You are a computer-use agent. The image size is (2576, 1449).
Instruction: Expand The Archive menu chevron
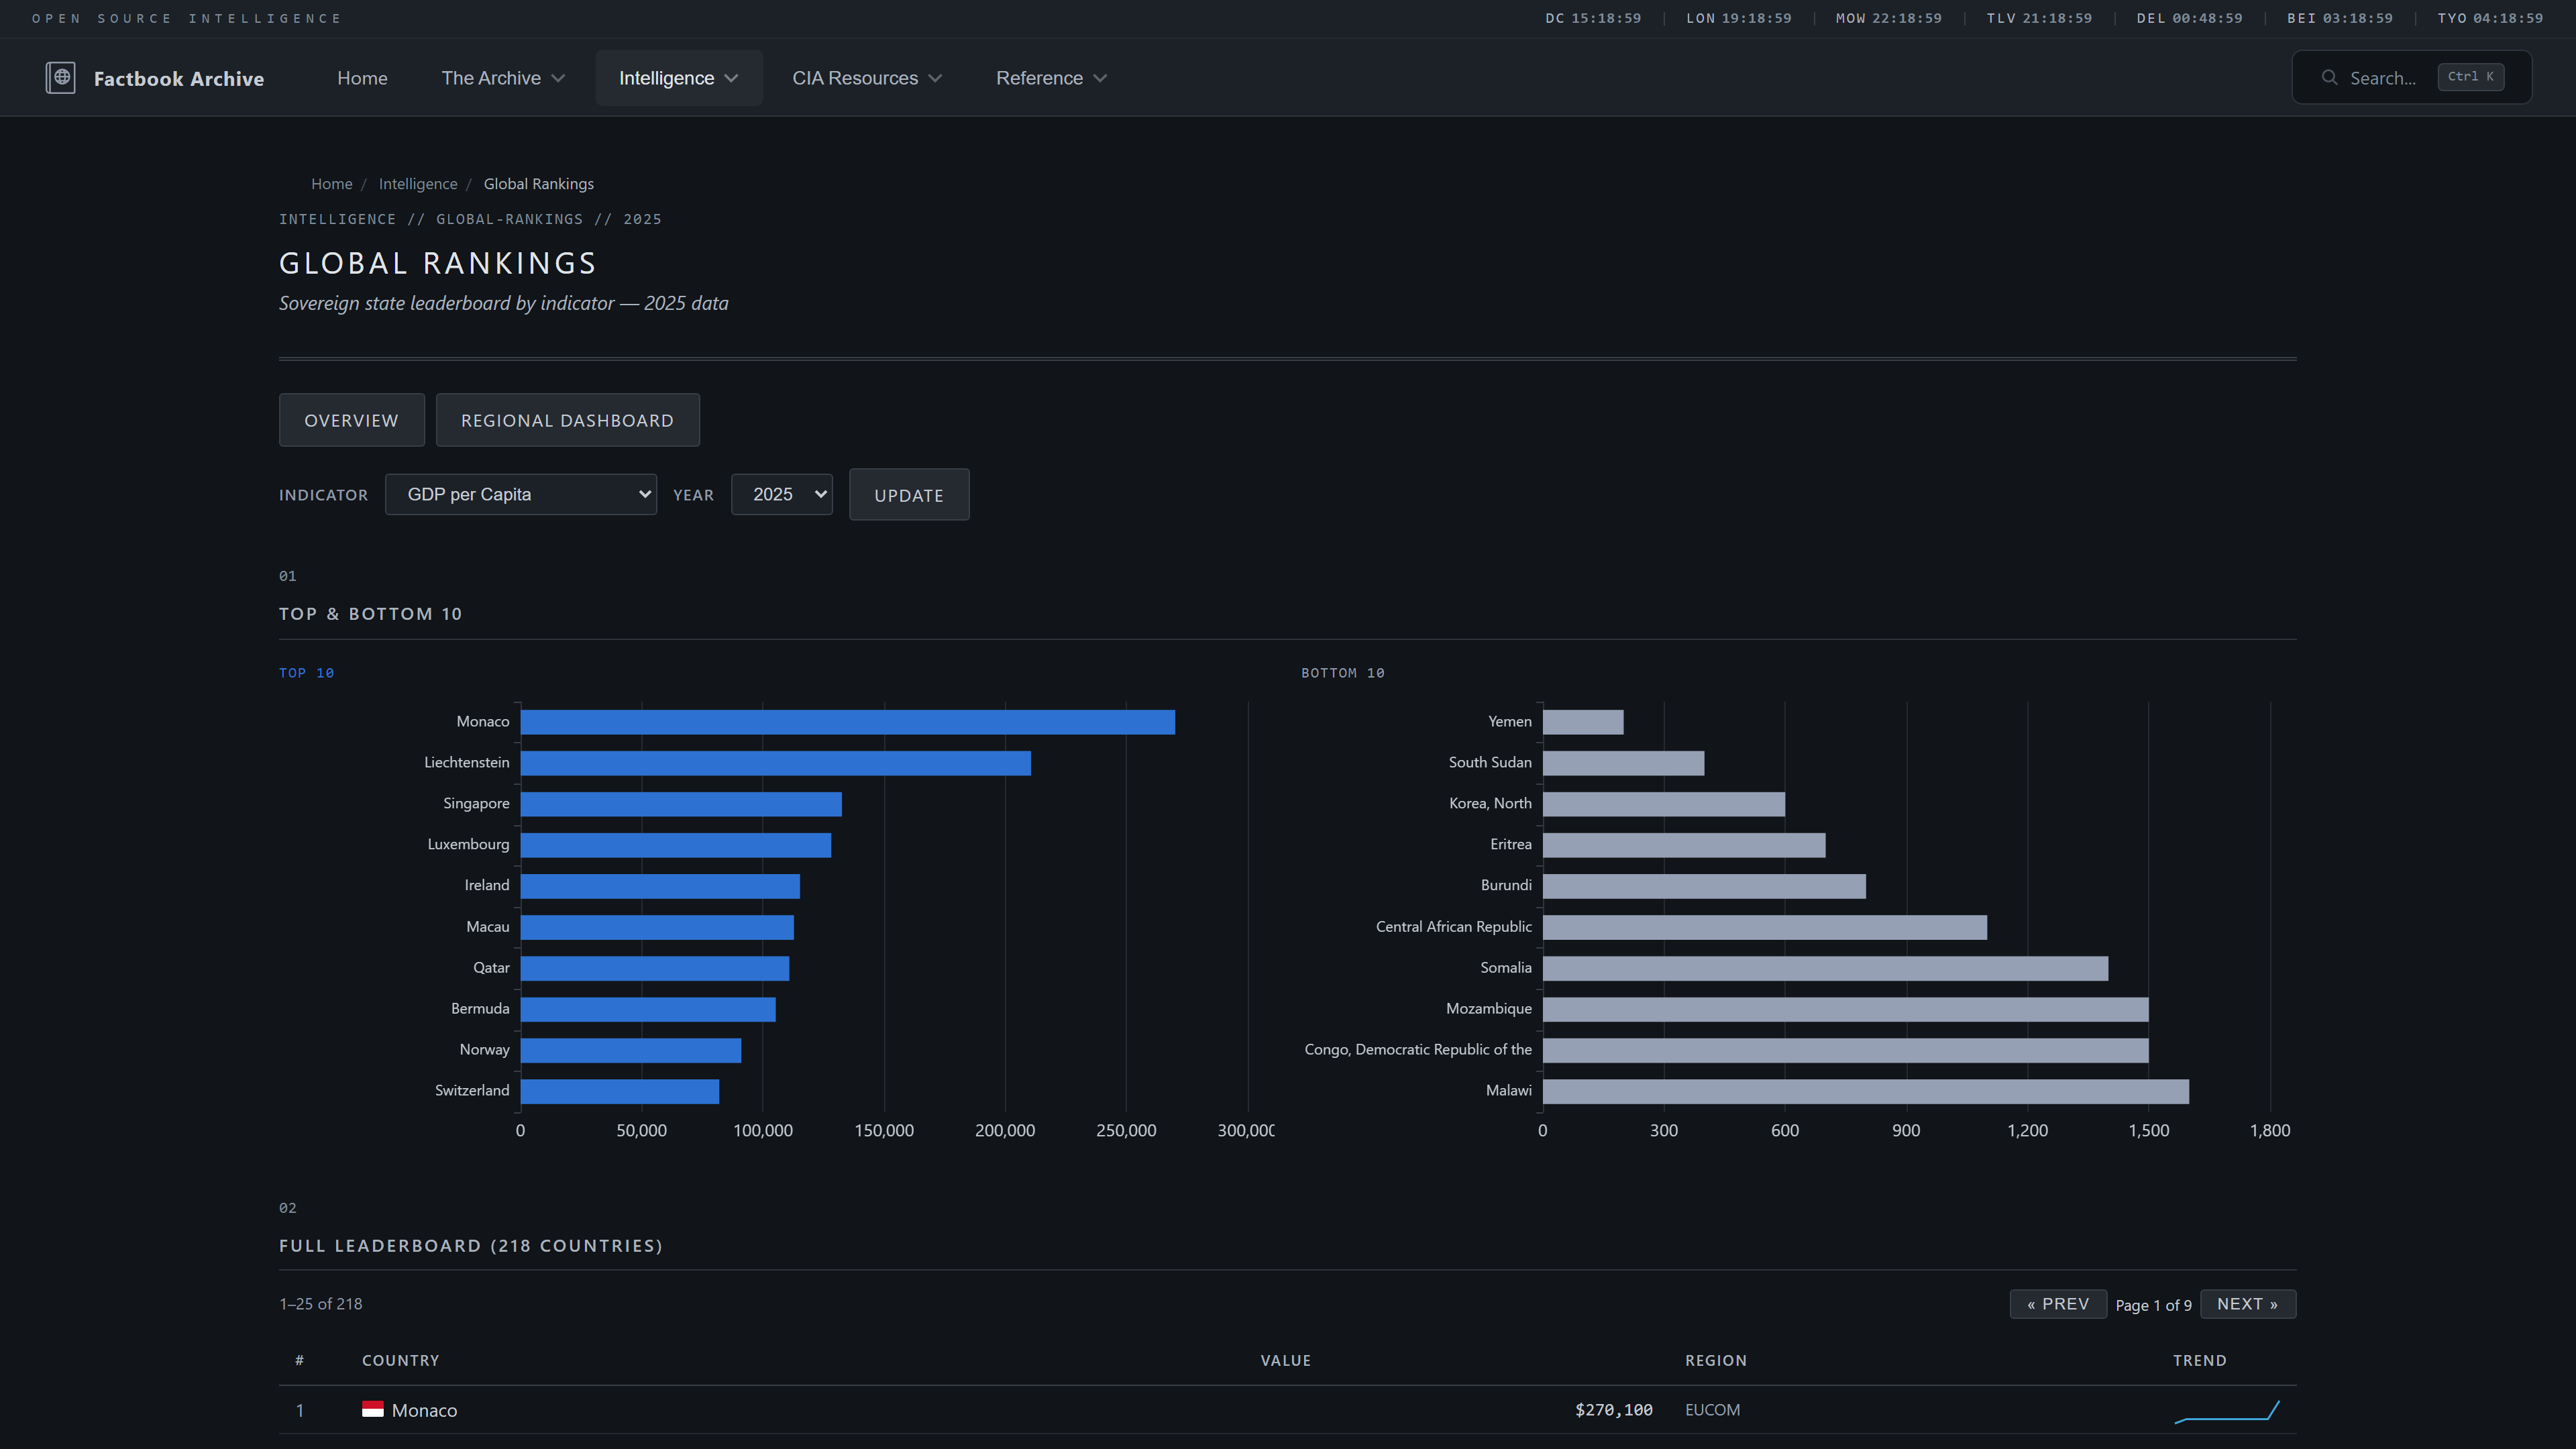click(558, 78)
